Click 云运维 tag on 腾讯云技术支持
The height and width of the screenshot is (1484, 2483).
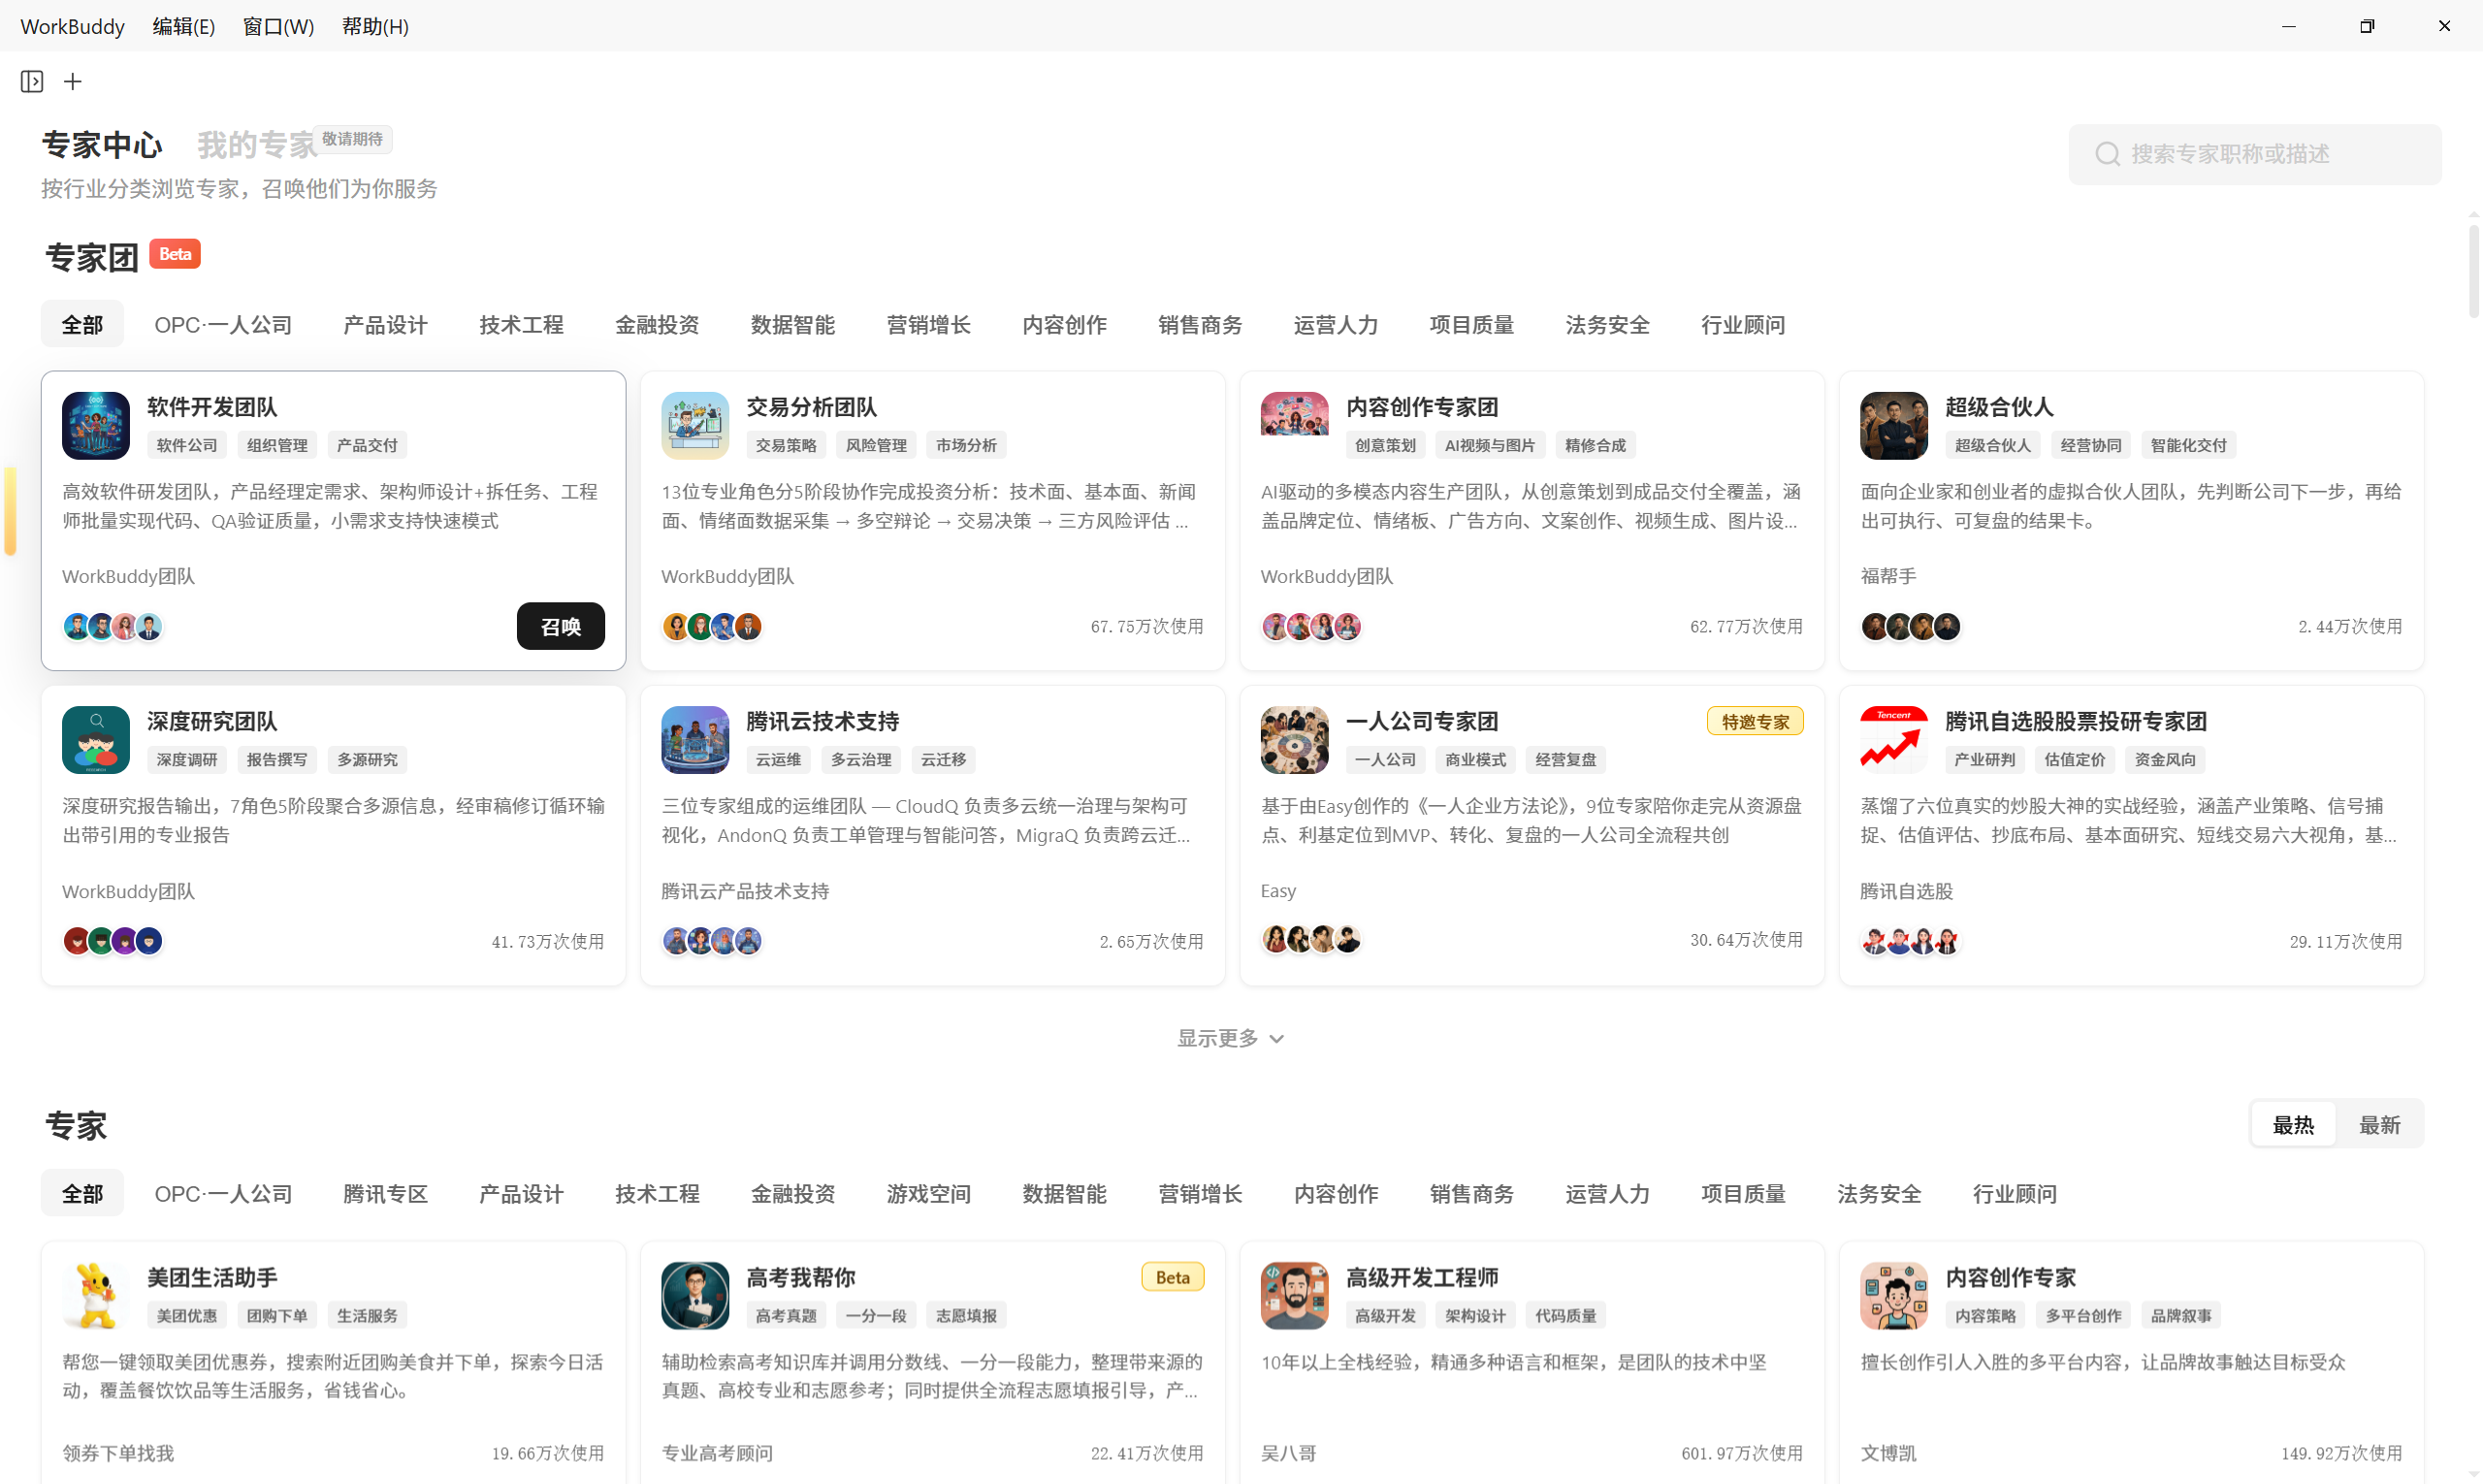pos(778,760)
